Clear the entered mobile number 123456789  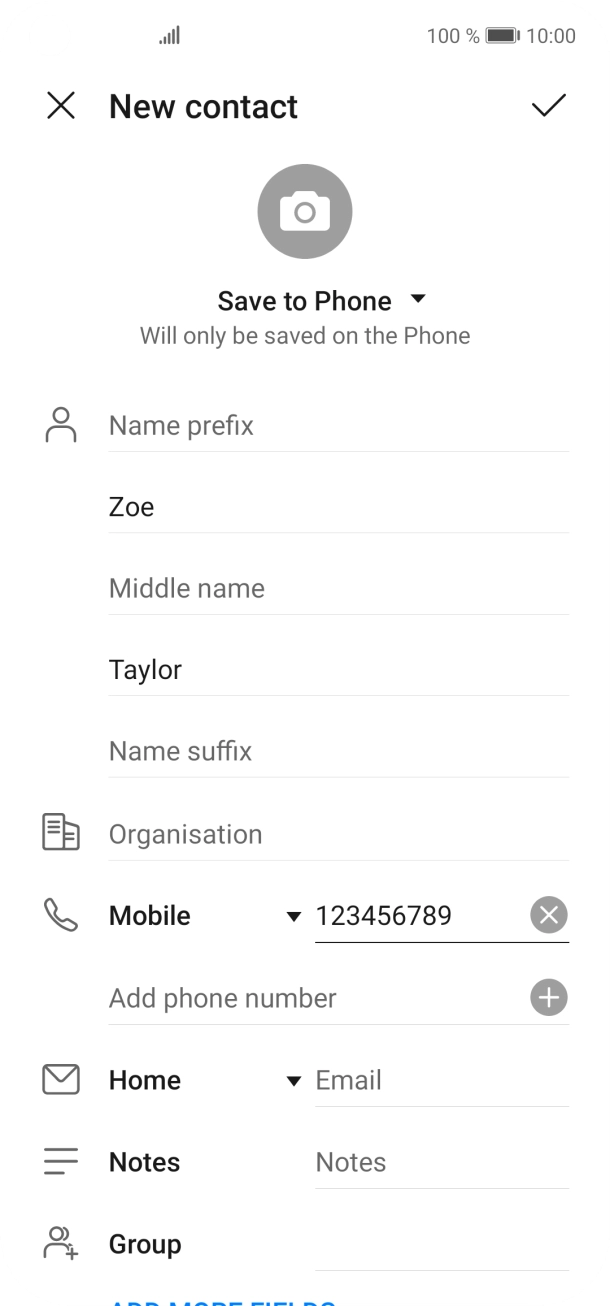[x=548, y=914]
